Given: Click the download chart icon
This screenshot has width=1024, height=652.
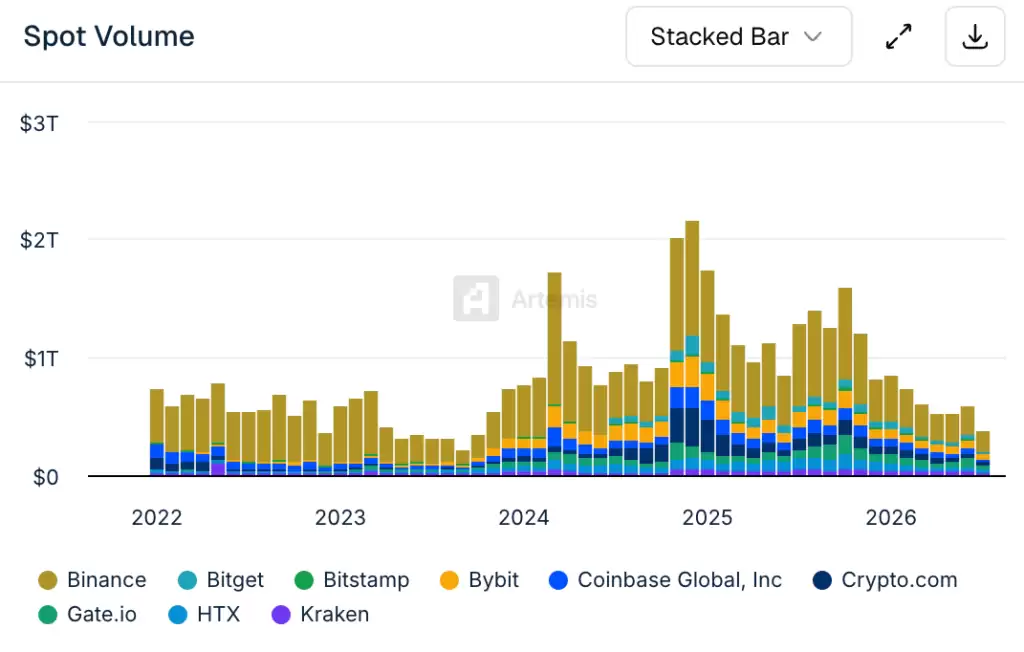Looking at the screenshot, I should [x=974, y=37].
